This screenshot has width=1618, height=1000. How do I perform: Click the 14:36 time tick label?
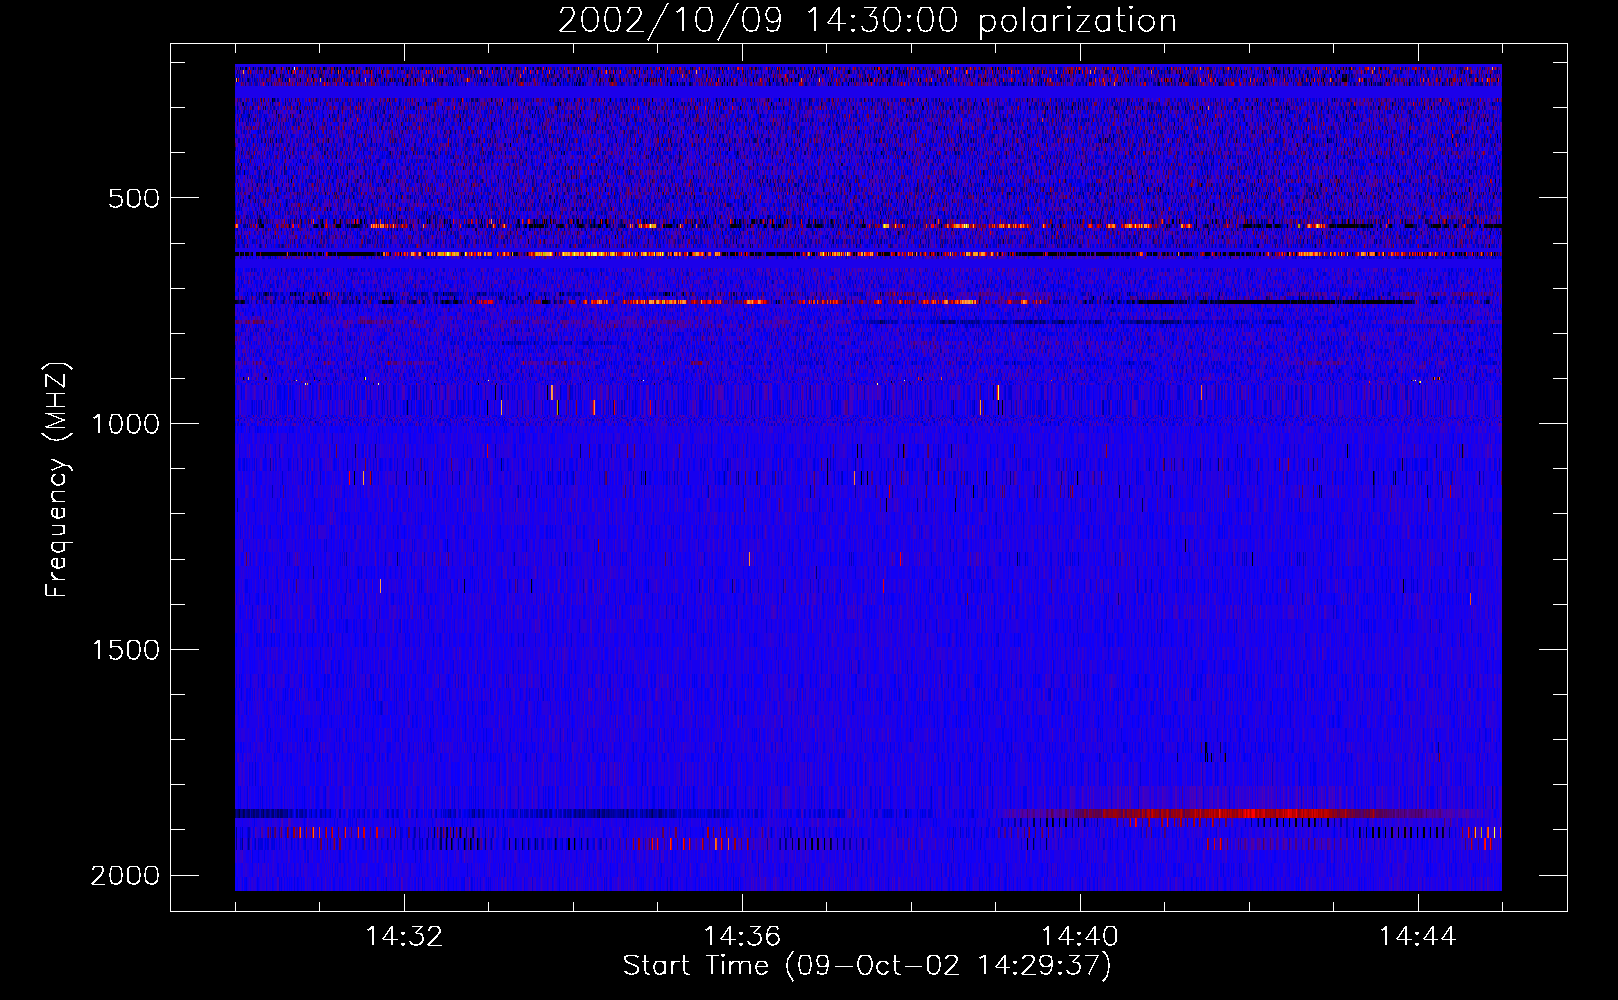(x=742, y=937)
